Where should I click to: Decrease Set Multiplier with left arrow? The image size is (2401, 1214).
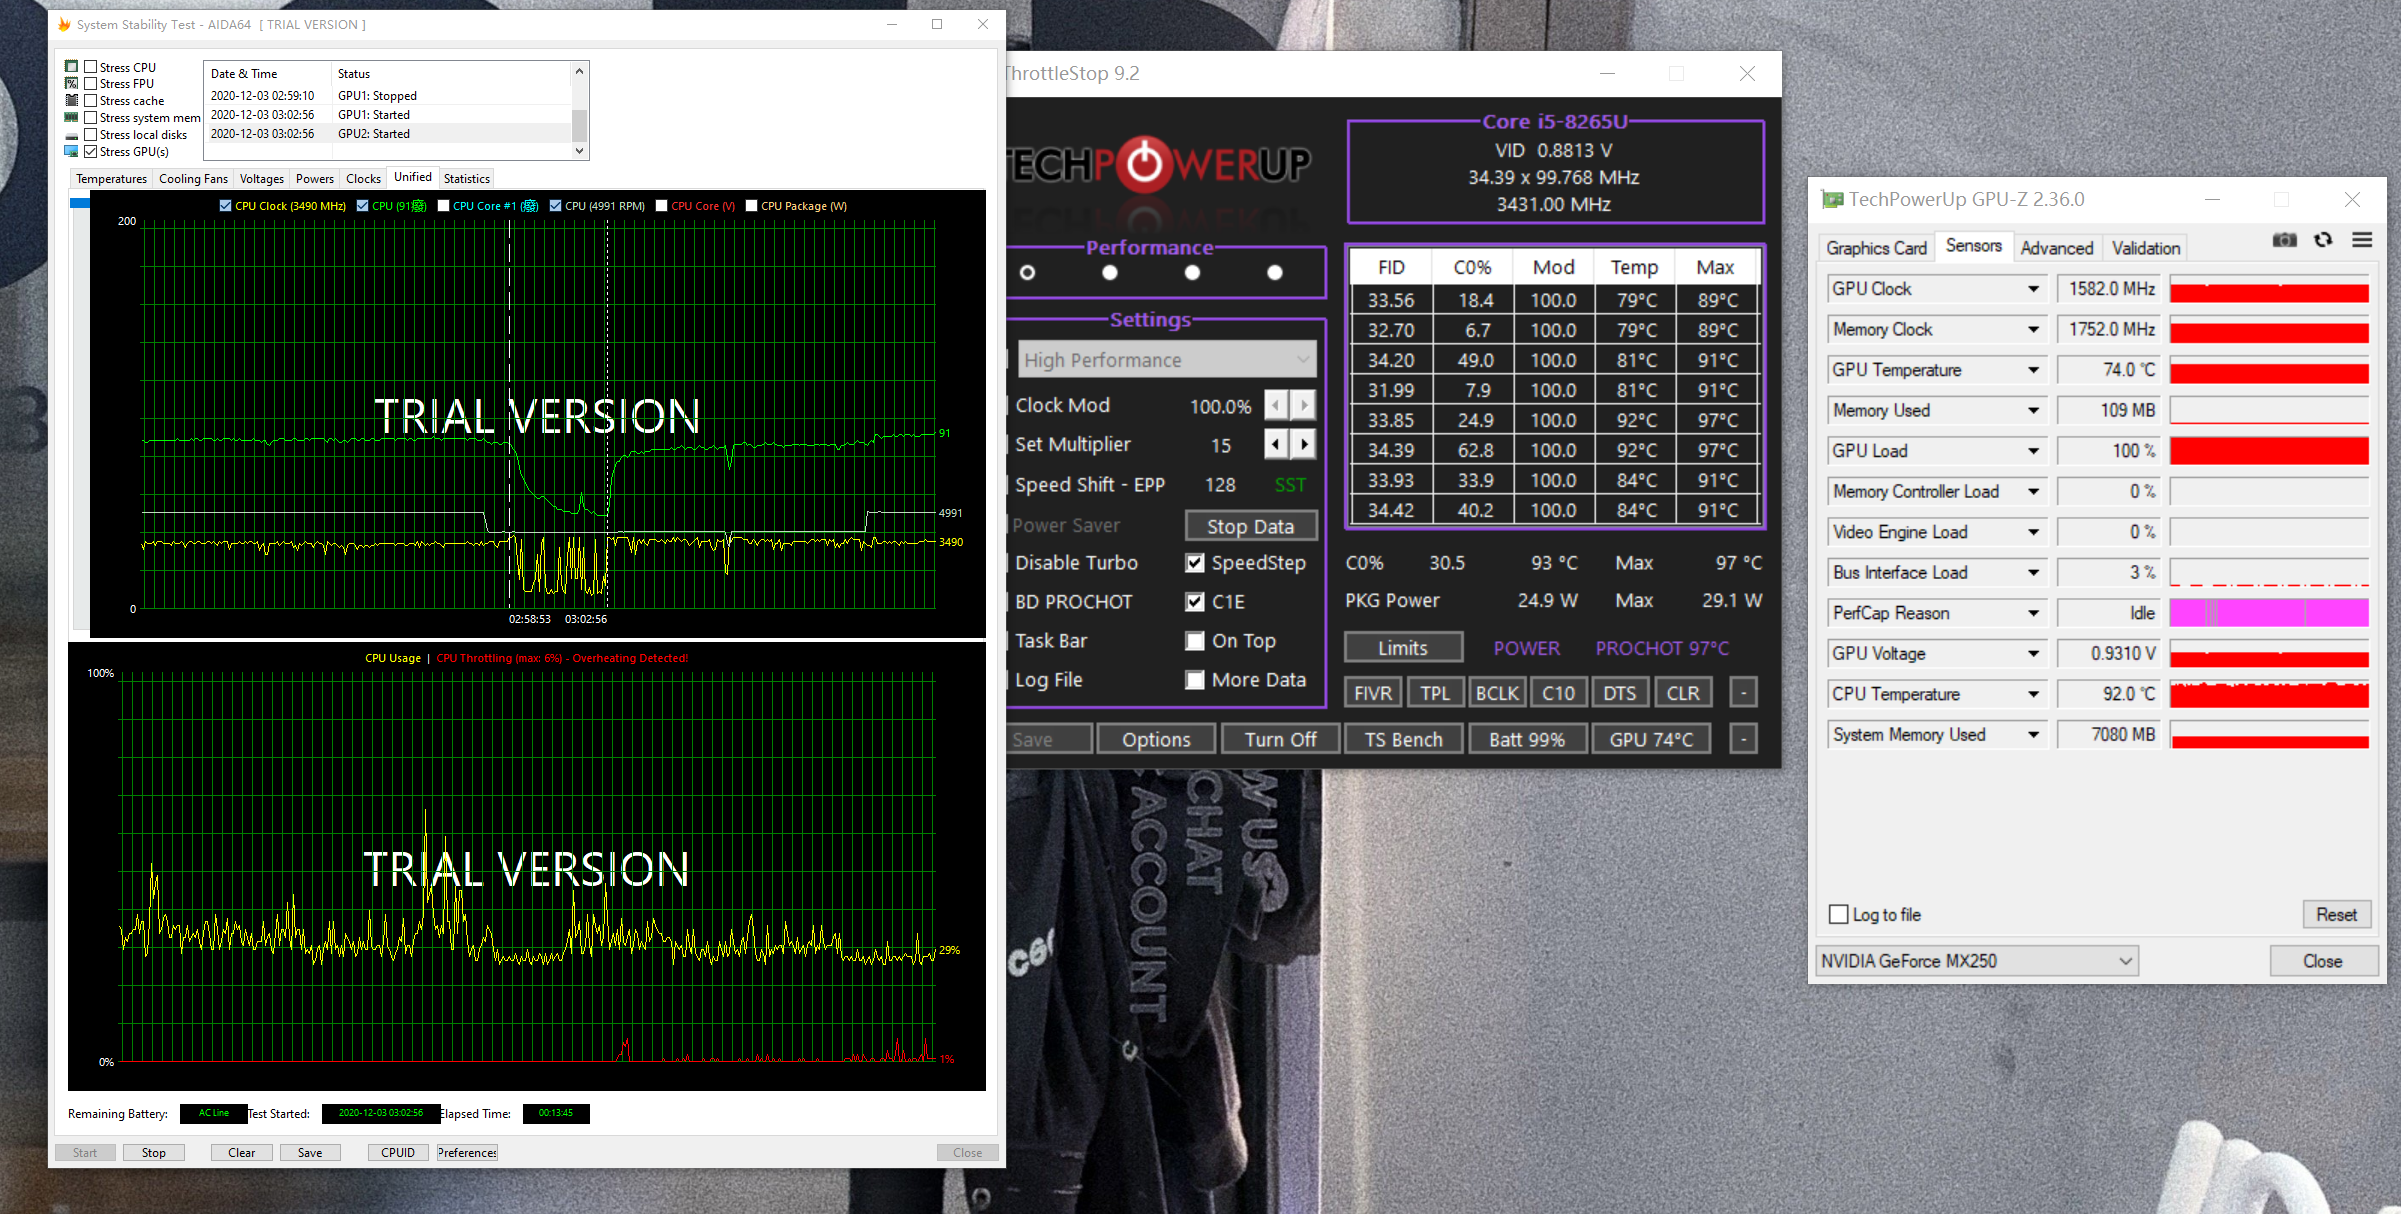pos(1275,444)
